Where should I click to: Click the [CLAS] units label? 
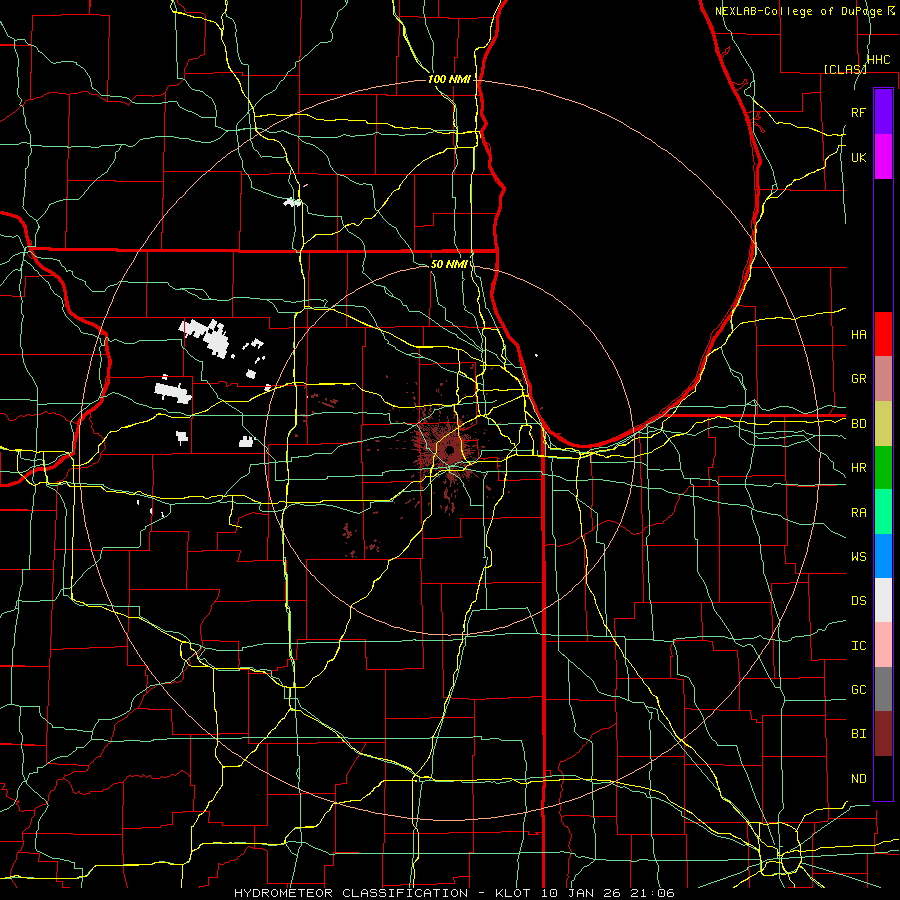[845, 69]
